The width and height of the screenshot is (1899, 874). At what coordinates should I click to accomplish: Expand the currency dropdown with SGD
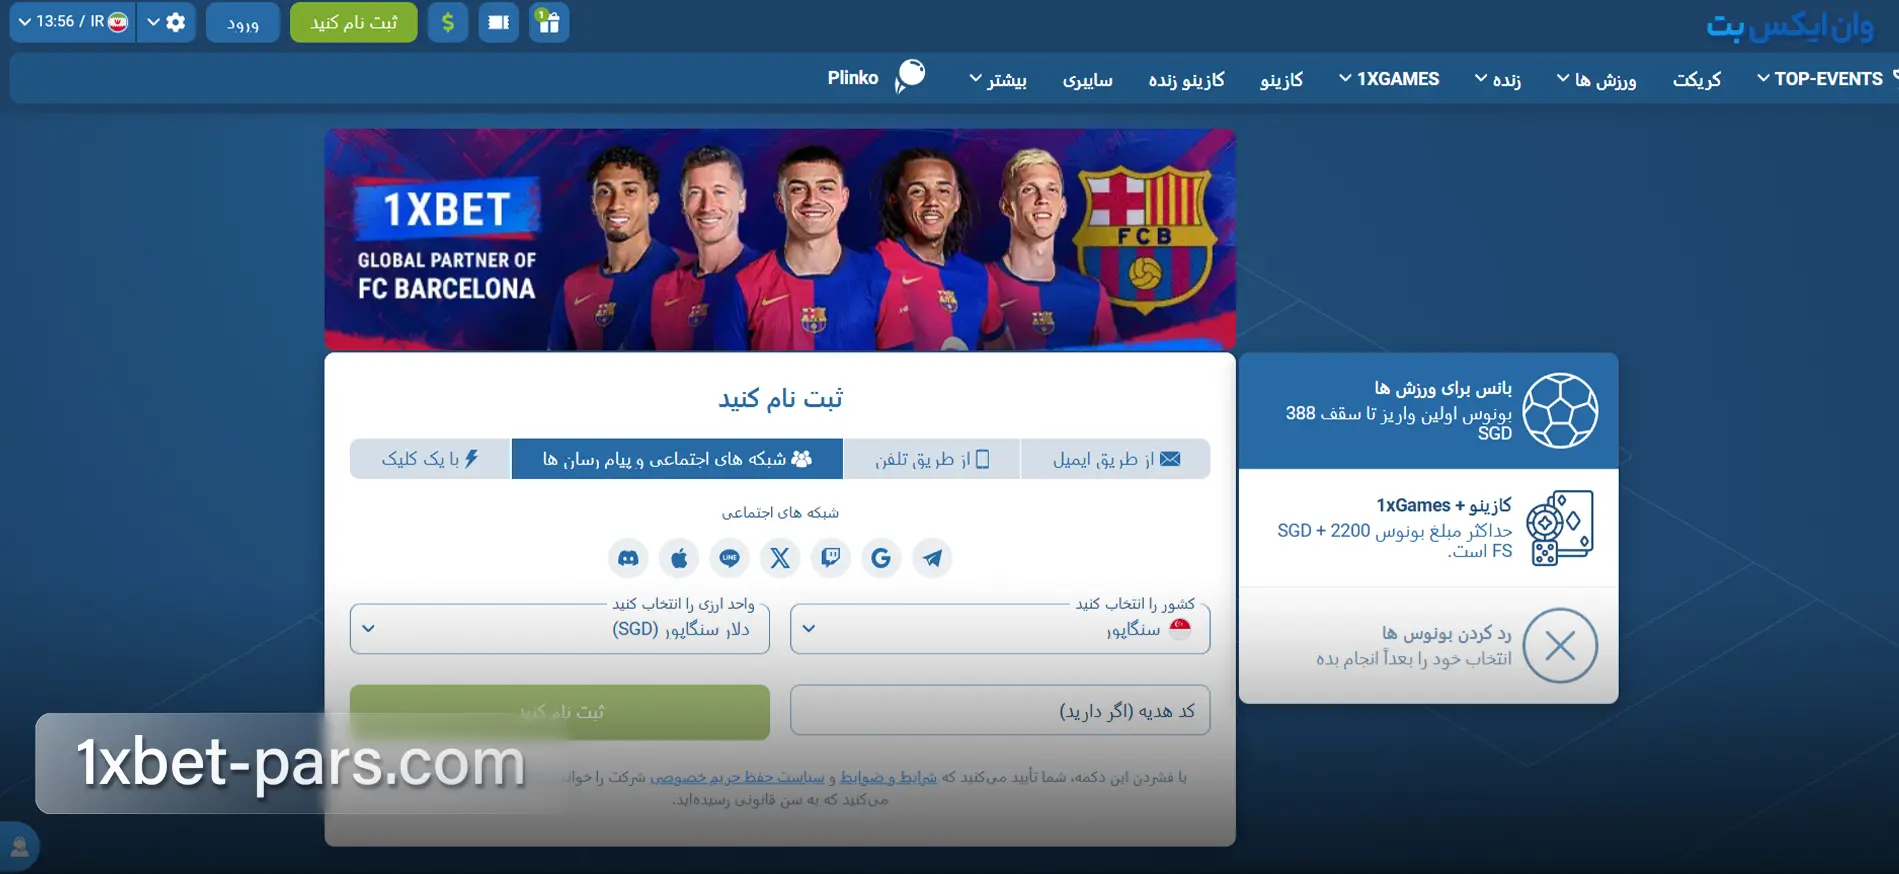(560, 629)
